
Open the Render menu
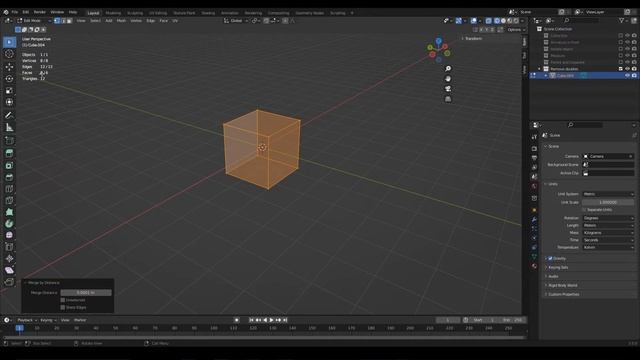coord(40,12)
